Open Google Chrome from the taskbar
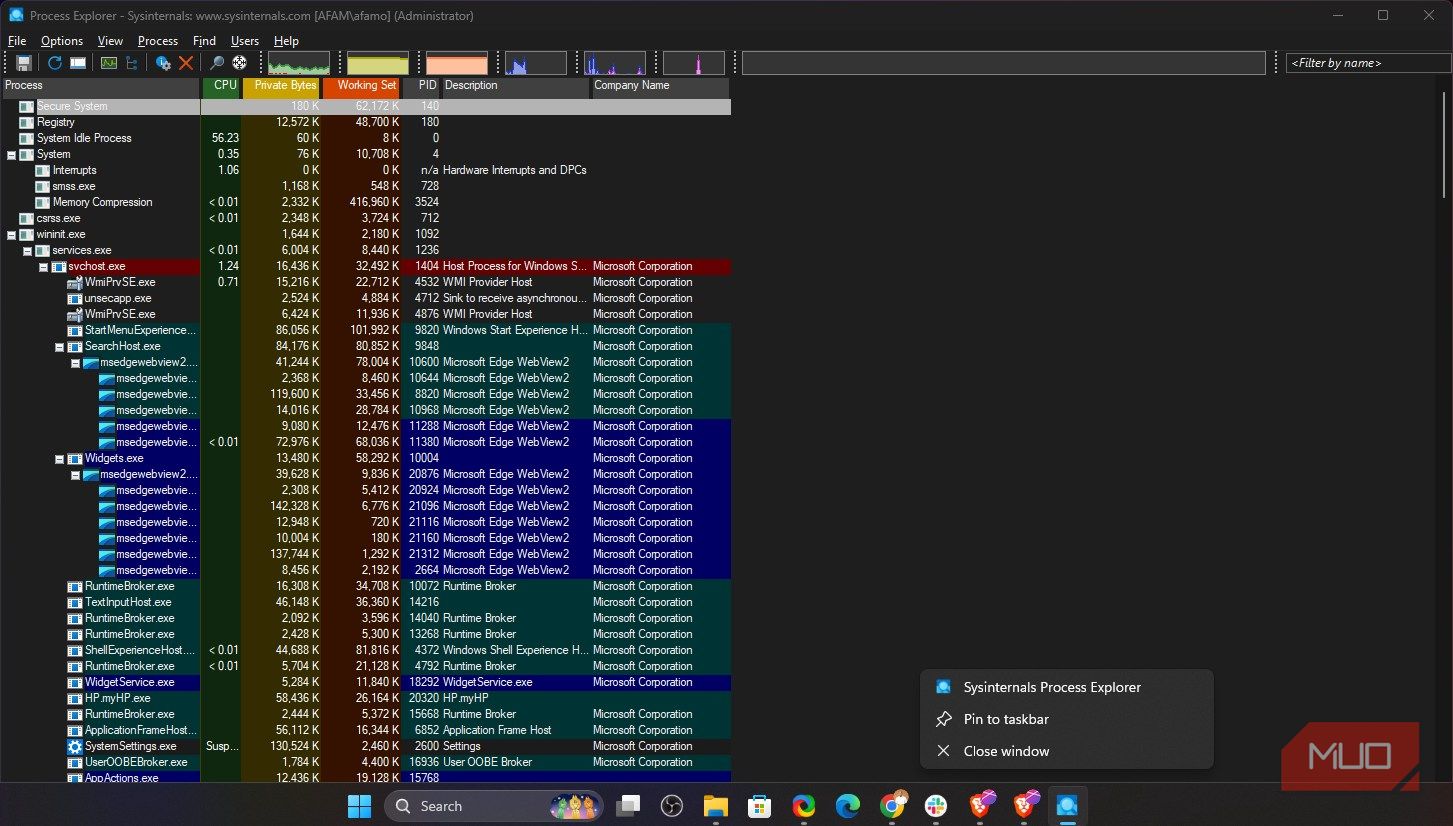Screen dimensions: 1453x826 click(x=892, y=806)
